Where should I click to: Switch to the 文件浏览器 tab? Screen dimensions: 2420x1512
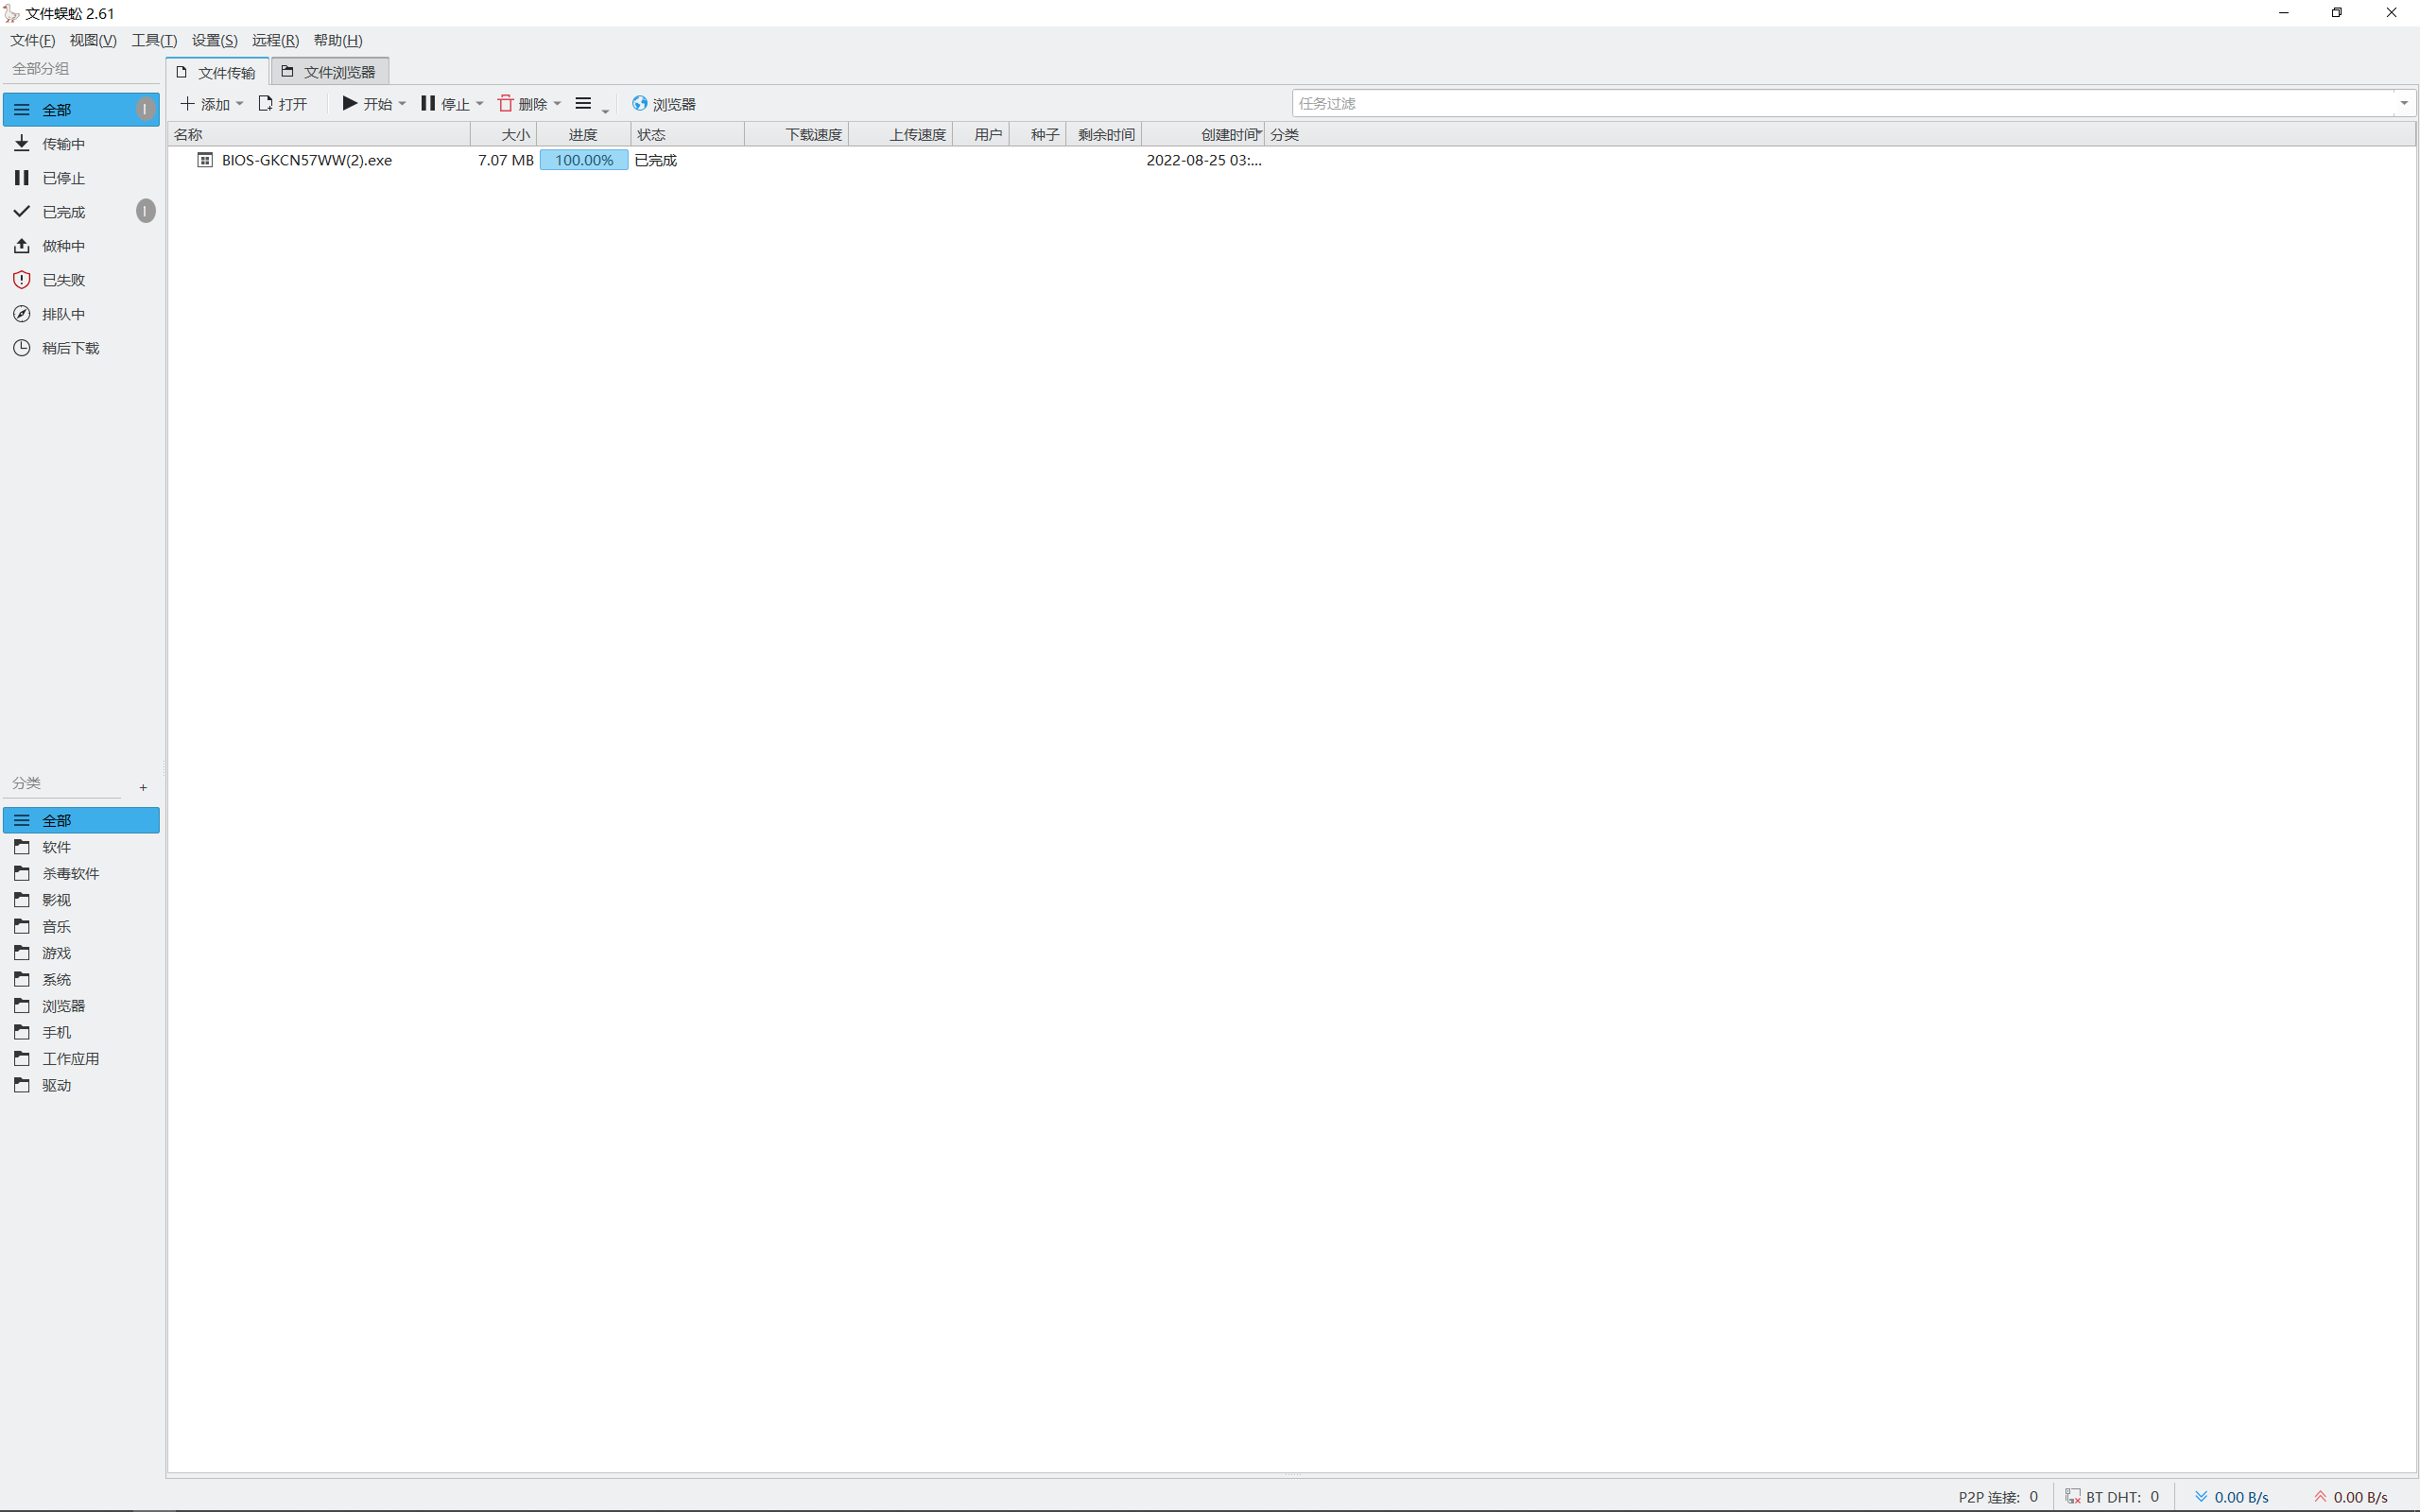coord(330,72)
